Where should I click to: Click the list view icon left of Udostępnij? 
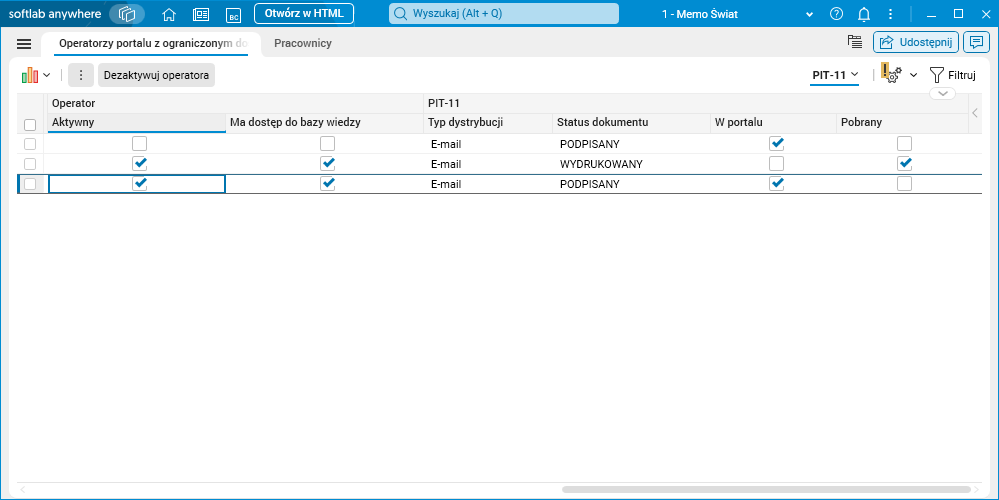pyautogui.click(x=854, y=42)
